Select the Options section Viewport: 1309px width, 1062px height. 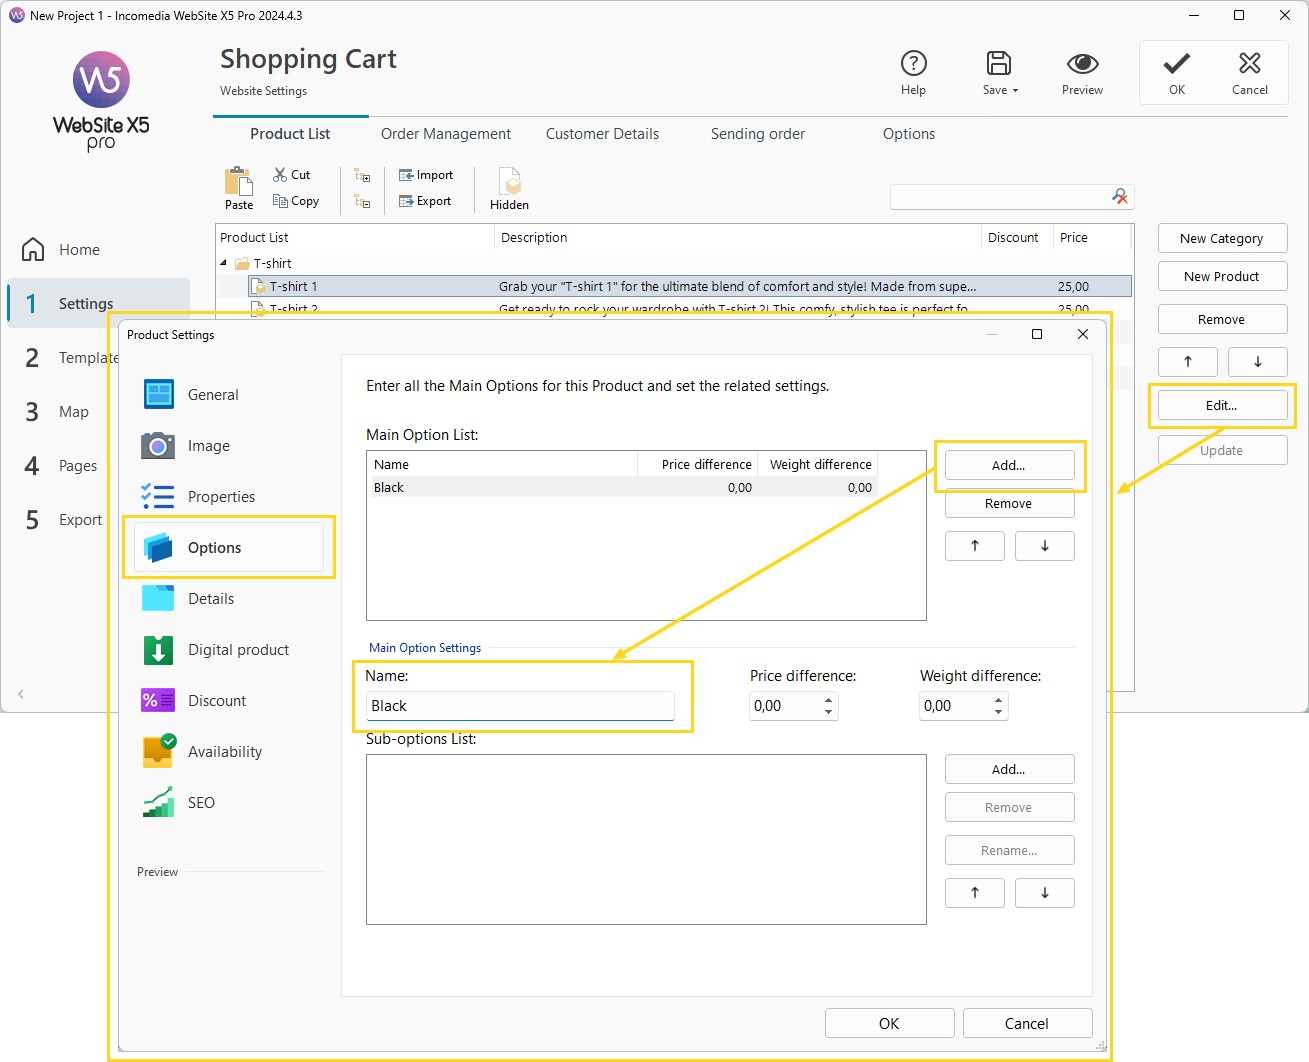[229, 548]
